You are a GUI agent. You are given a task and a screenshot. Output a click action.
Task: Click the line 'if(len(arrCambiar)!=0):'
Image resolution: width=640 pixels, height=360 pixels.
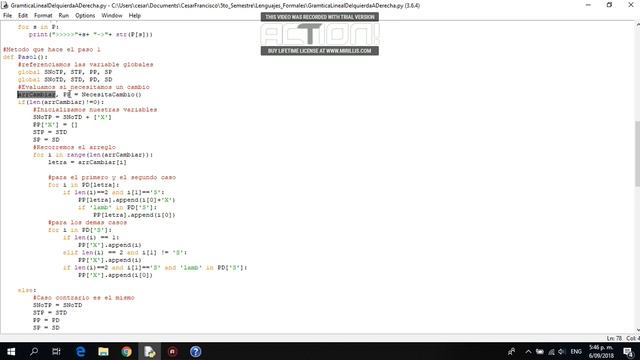click(60, 102)
